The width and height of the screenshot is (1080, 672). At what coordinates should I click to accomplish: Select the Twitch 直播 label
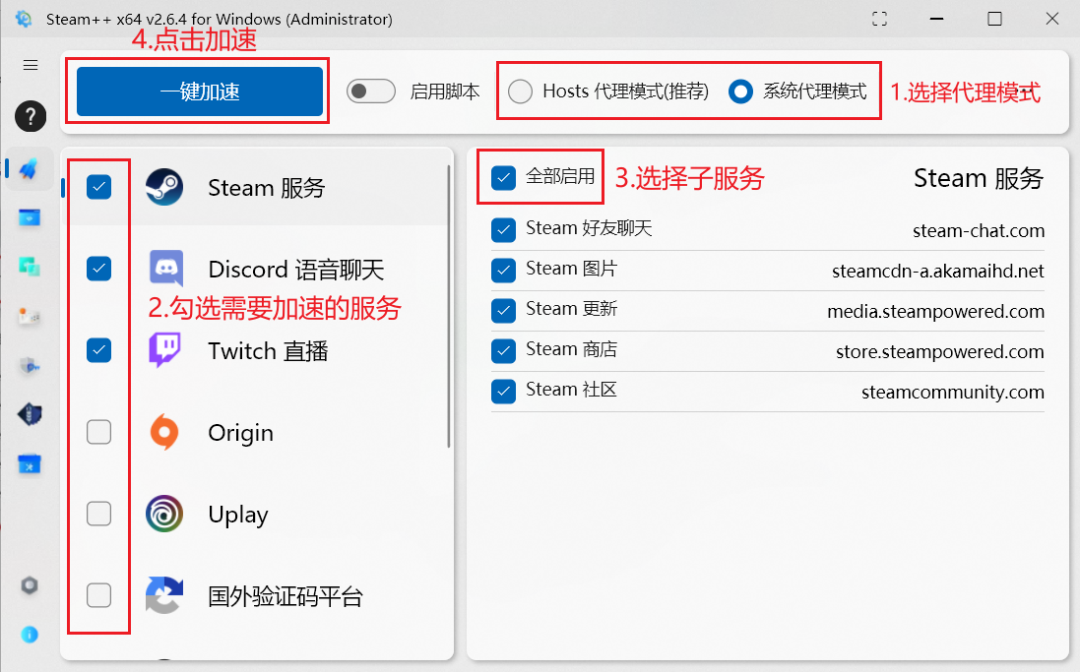pyautogui.click(x=268, y=351)
